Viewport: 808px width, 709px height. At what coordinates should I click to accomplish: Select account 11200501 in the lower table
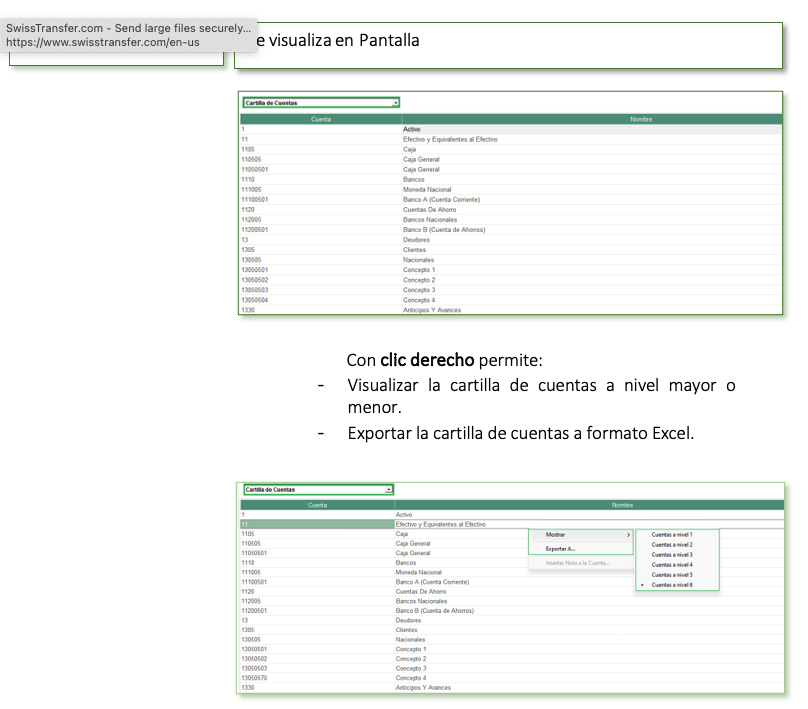[x=254, y=611]
